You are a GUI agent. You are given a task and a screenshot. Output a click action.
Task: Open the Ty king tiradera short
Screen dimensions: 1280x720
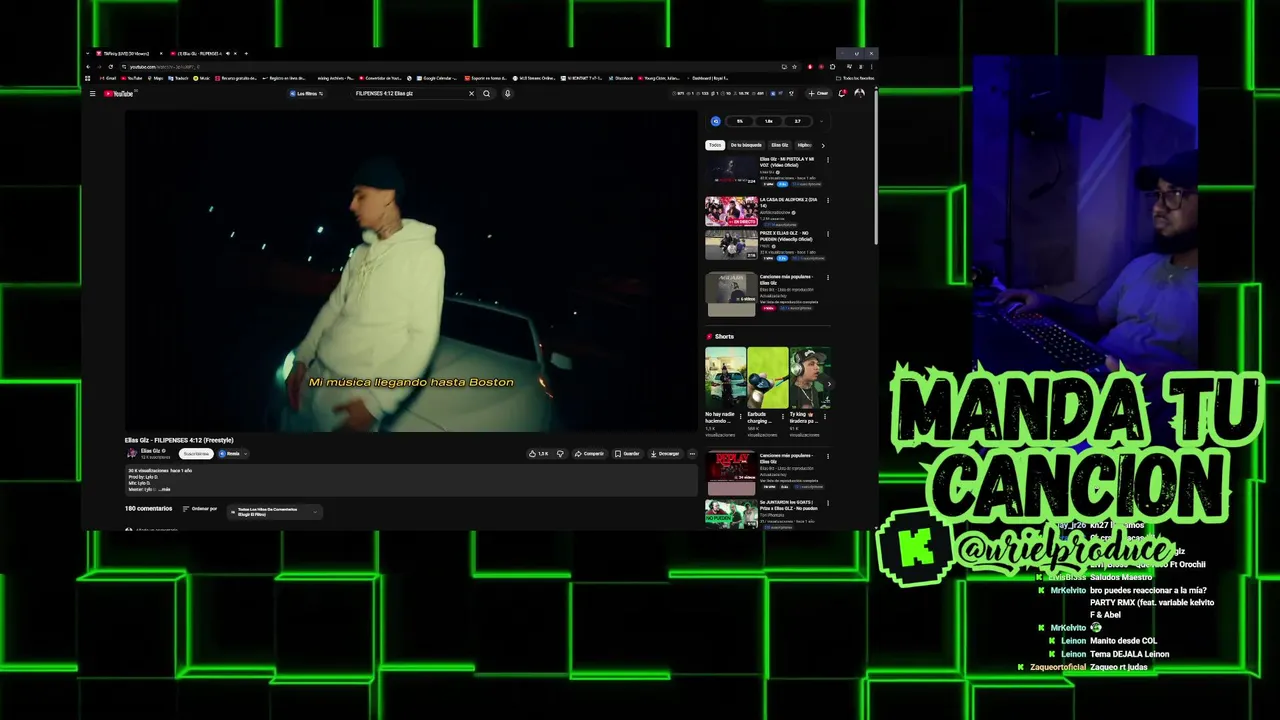pyautogui.click(x=809, y=378)
